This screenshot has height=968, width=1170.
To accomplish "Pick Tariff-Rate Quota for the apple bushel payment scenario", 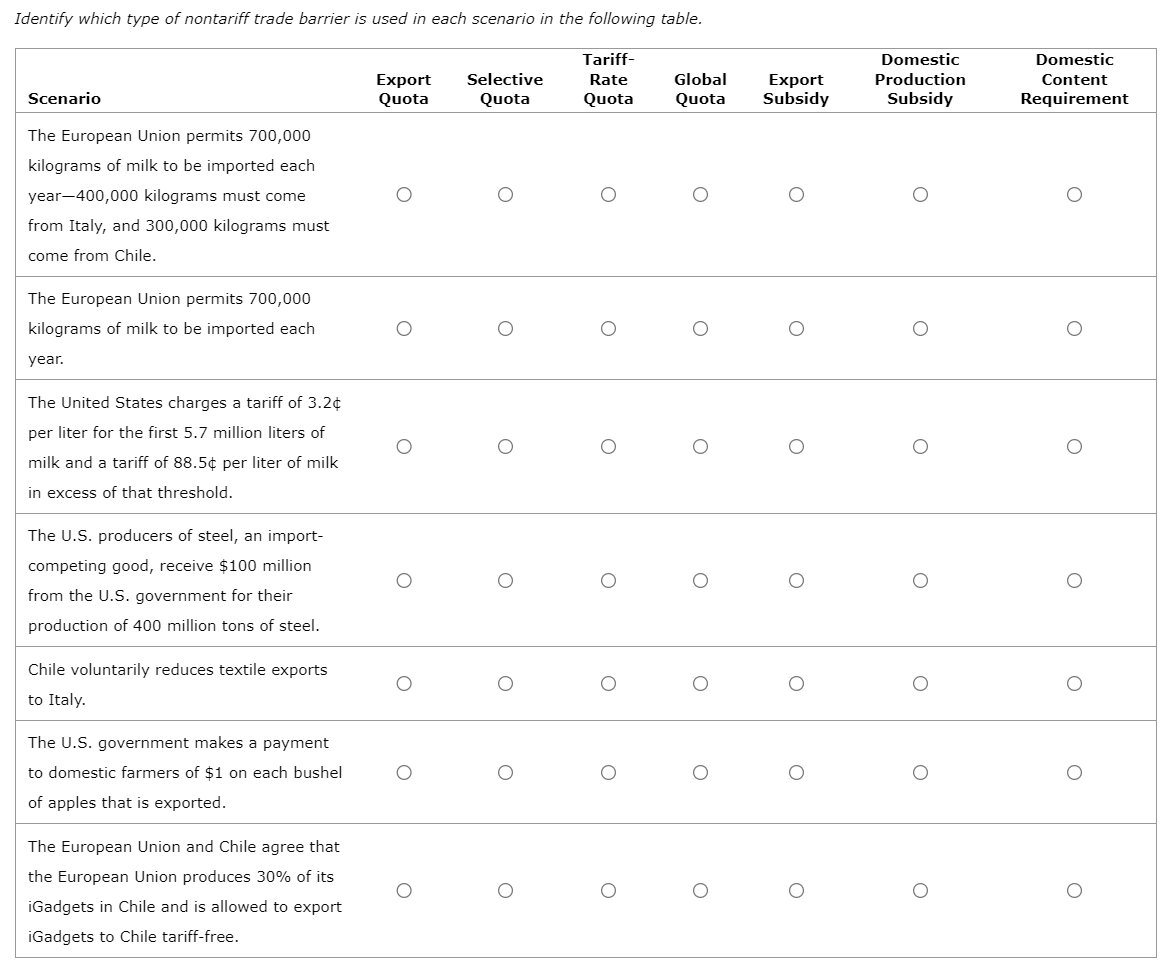I will [x=609, y=772].
